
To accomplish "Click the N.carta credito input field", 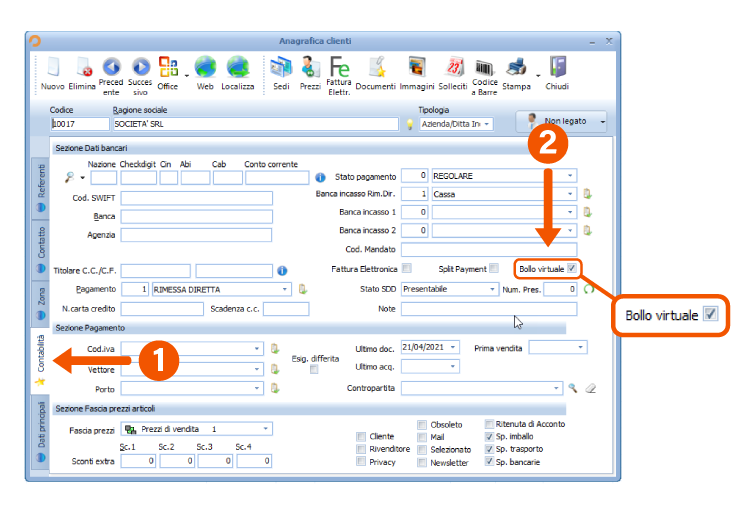I will point(162,309).
